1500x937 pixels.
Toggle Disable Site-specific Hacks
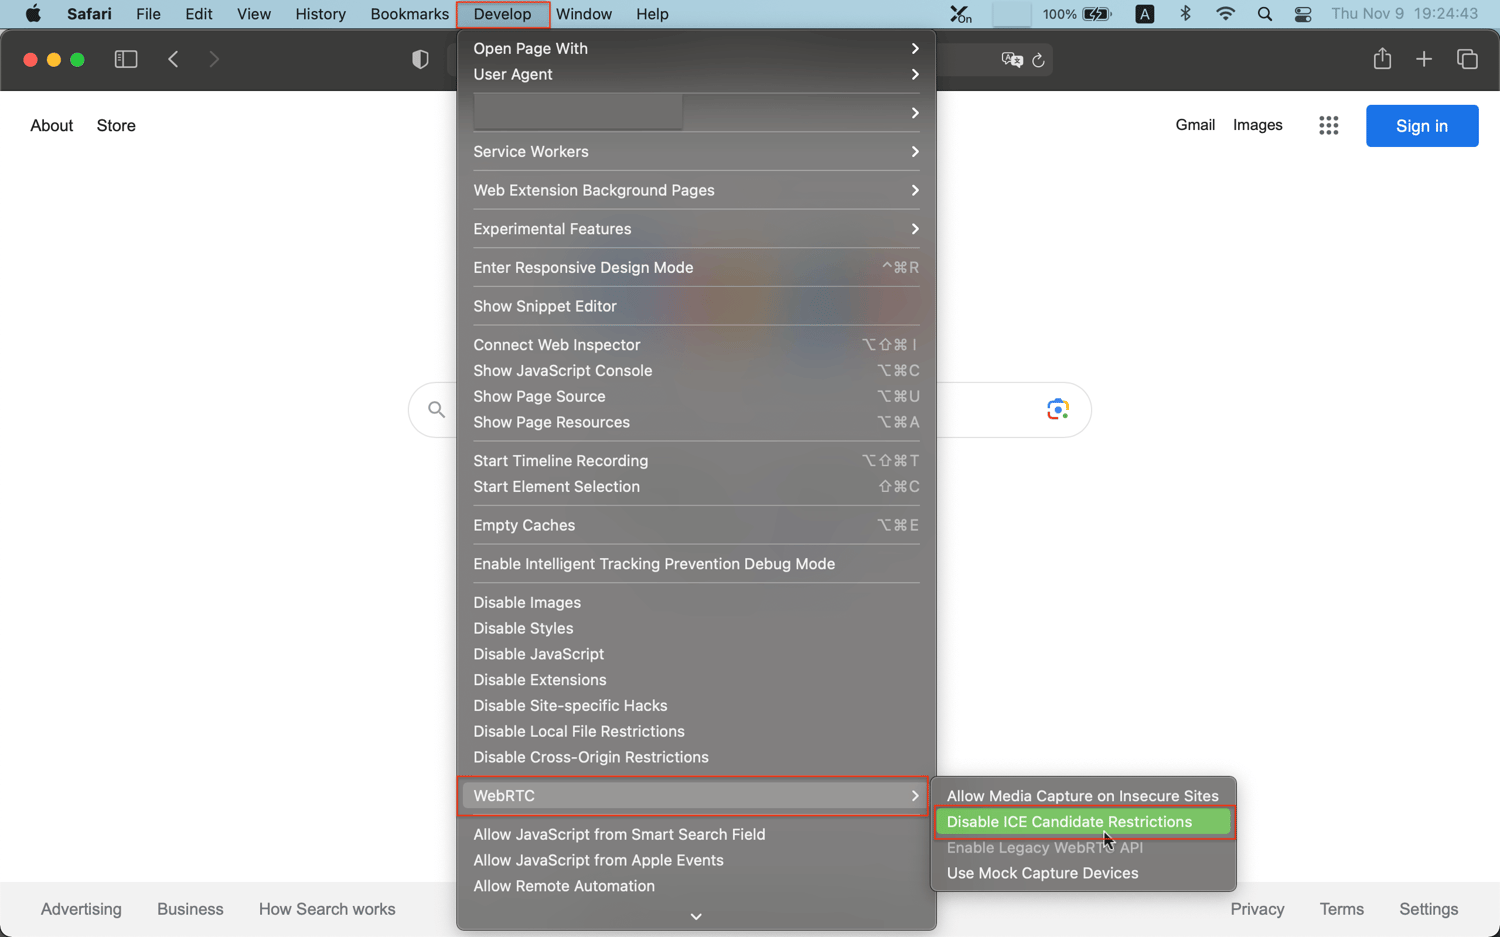tap(570, 706)
